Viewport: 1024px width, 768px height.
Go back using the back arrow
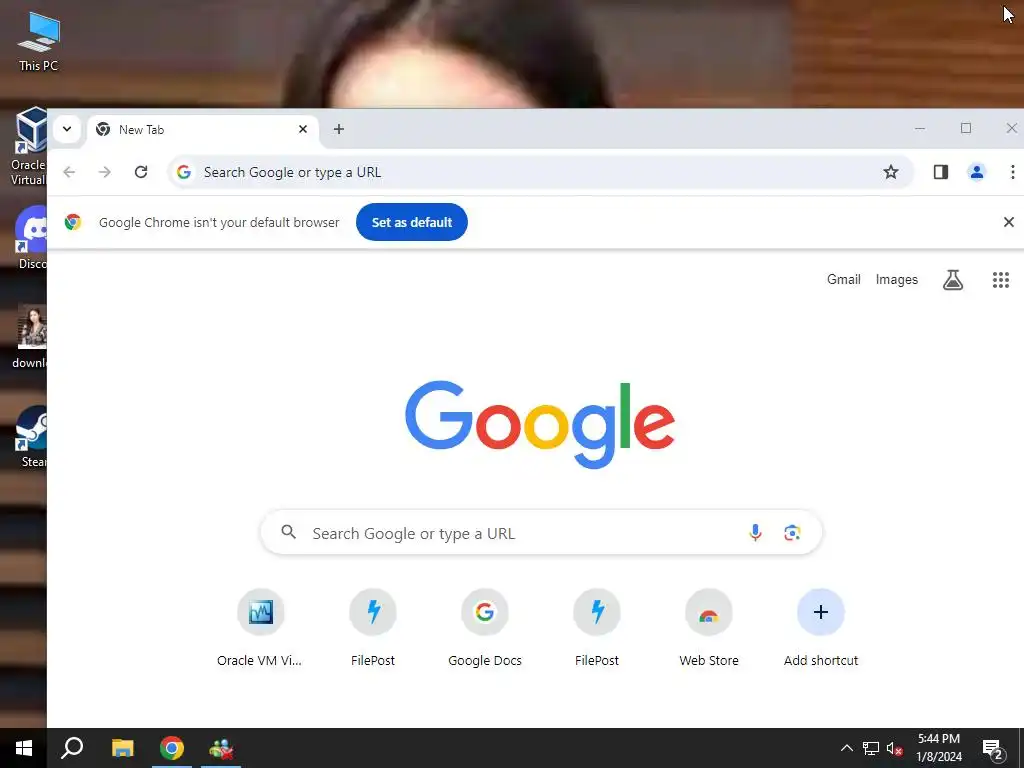pos(69,172)
